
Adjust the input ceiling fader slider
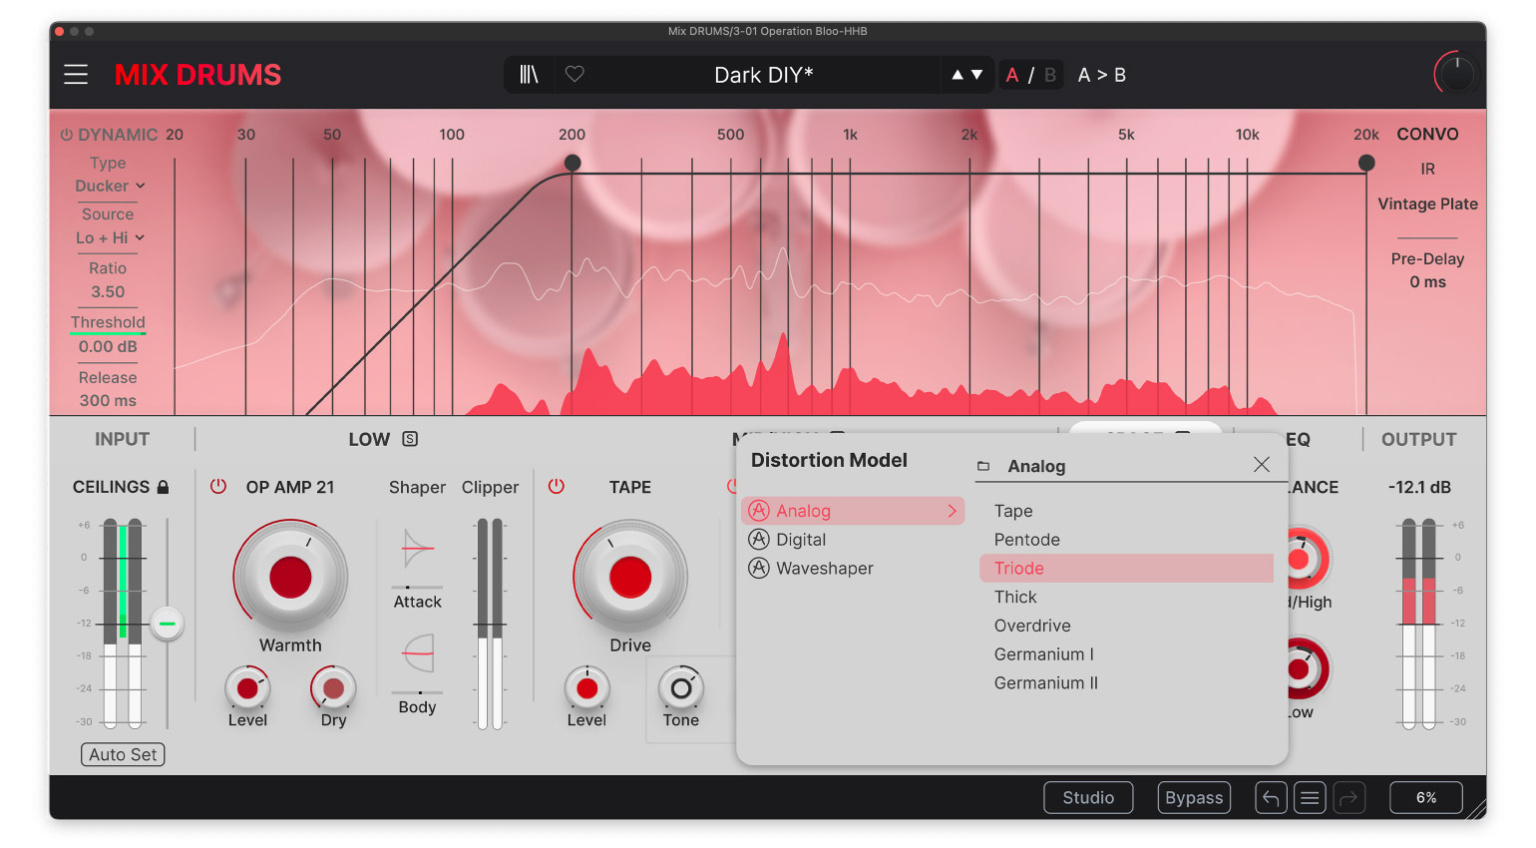click(166, 623)
